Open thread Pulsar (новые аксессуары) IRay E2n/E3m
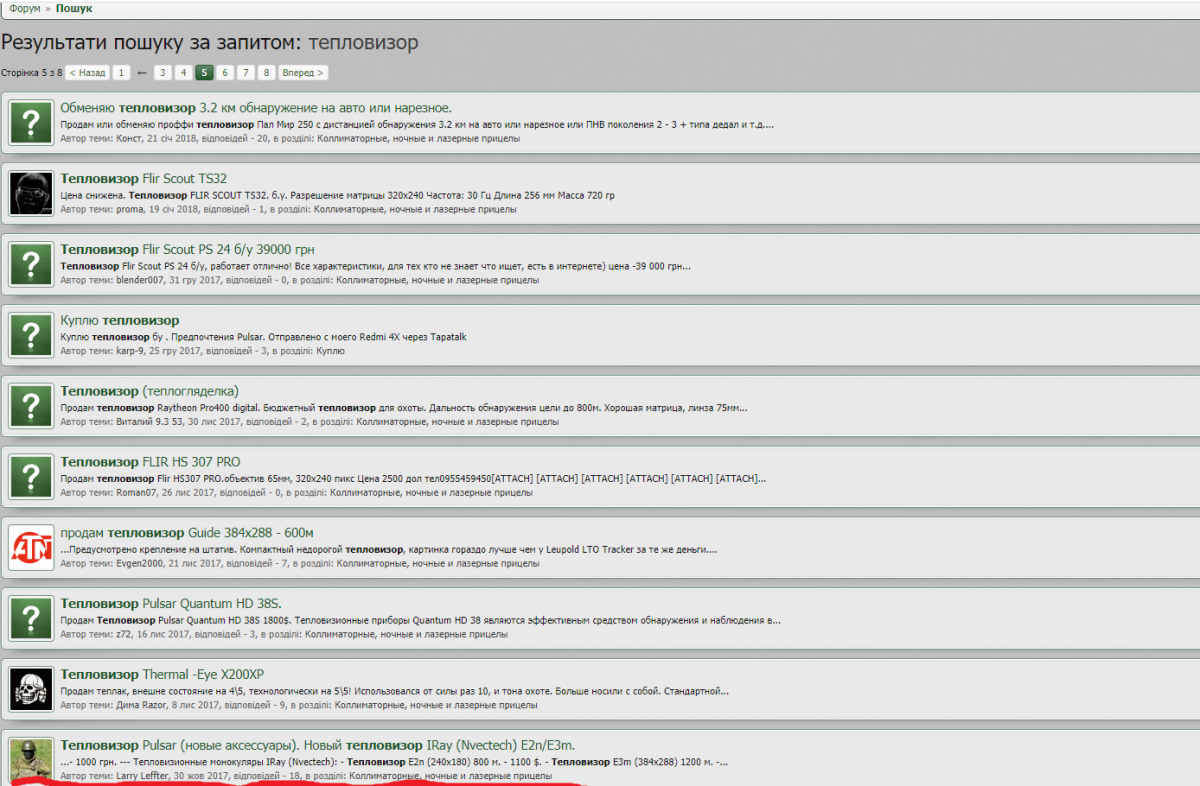Image resolution: width=1200 pixels, height=786 pixels. pyautogui.click(x=318, y=746)
